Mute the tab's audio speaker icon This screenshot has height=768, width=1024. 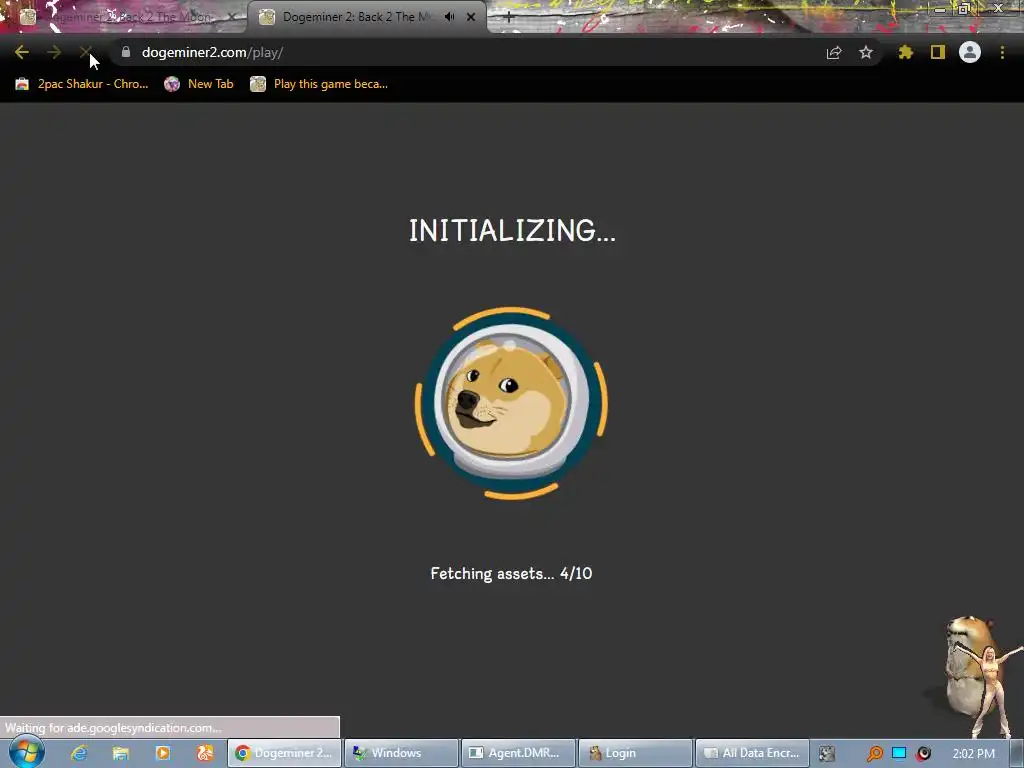449,18
